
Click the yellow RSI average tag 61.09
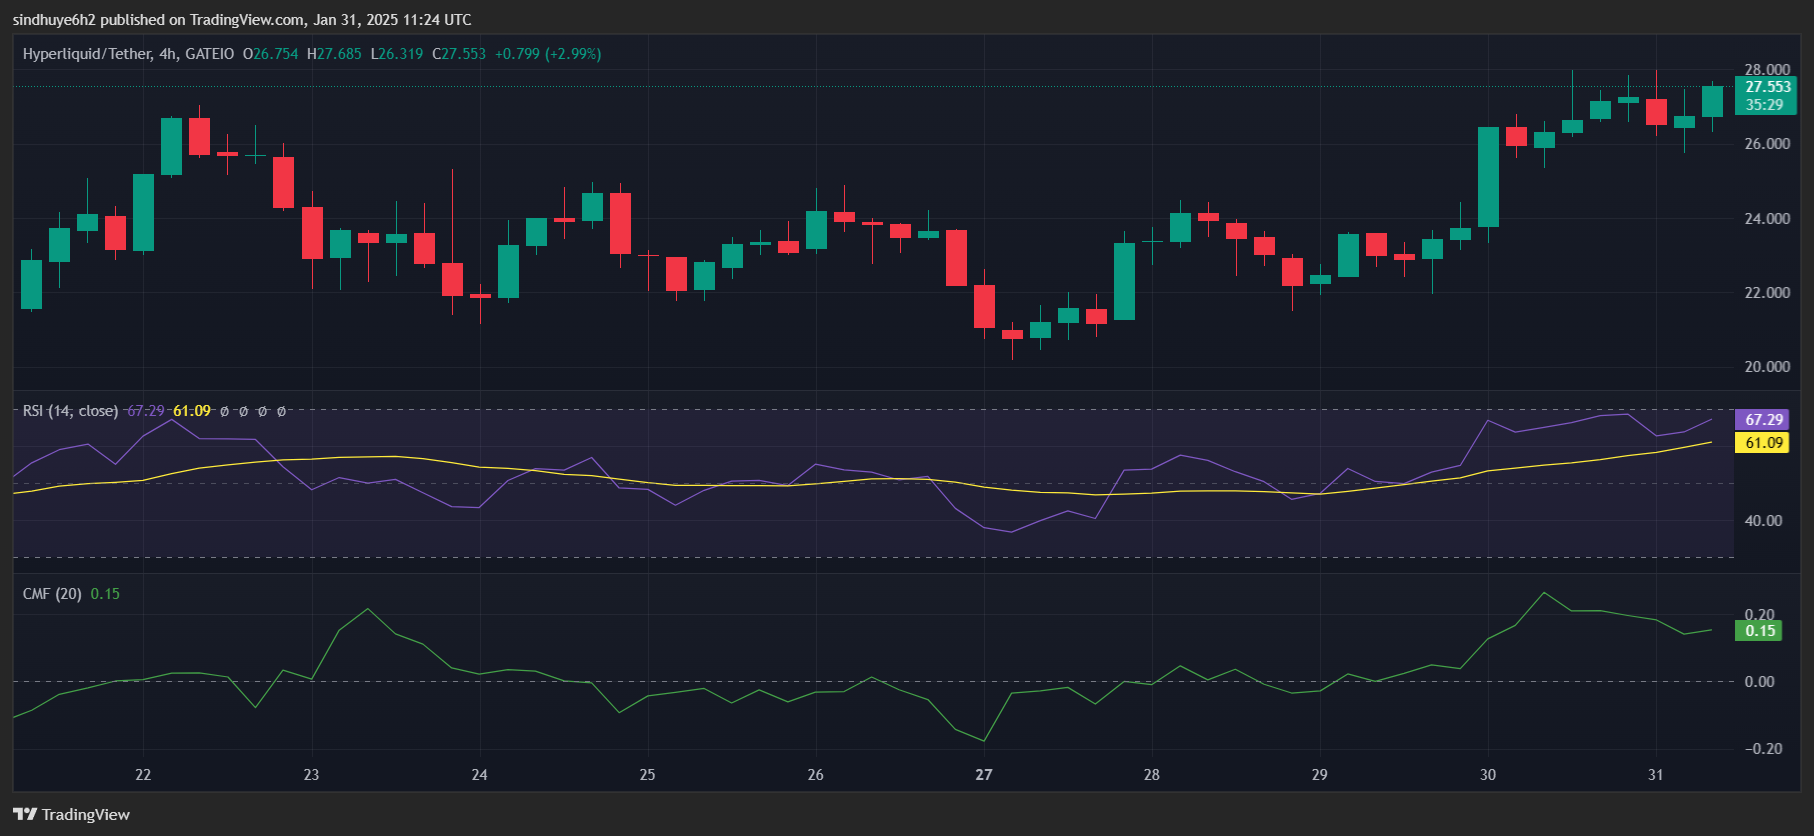1764,443
